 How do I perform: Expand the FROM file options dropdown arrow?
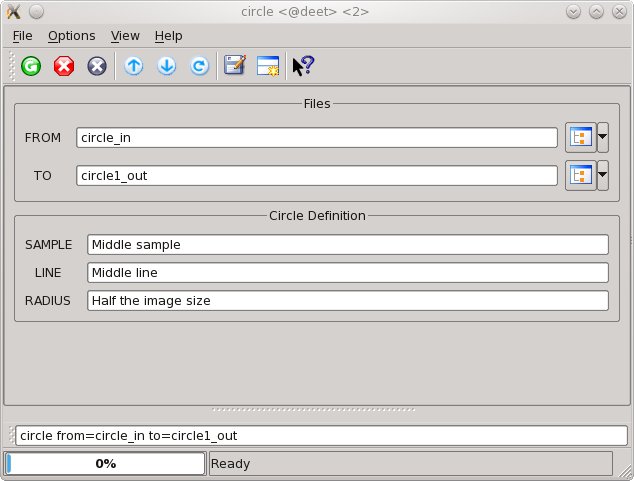pyautogui.click(x=603, y=138)
